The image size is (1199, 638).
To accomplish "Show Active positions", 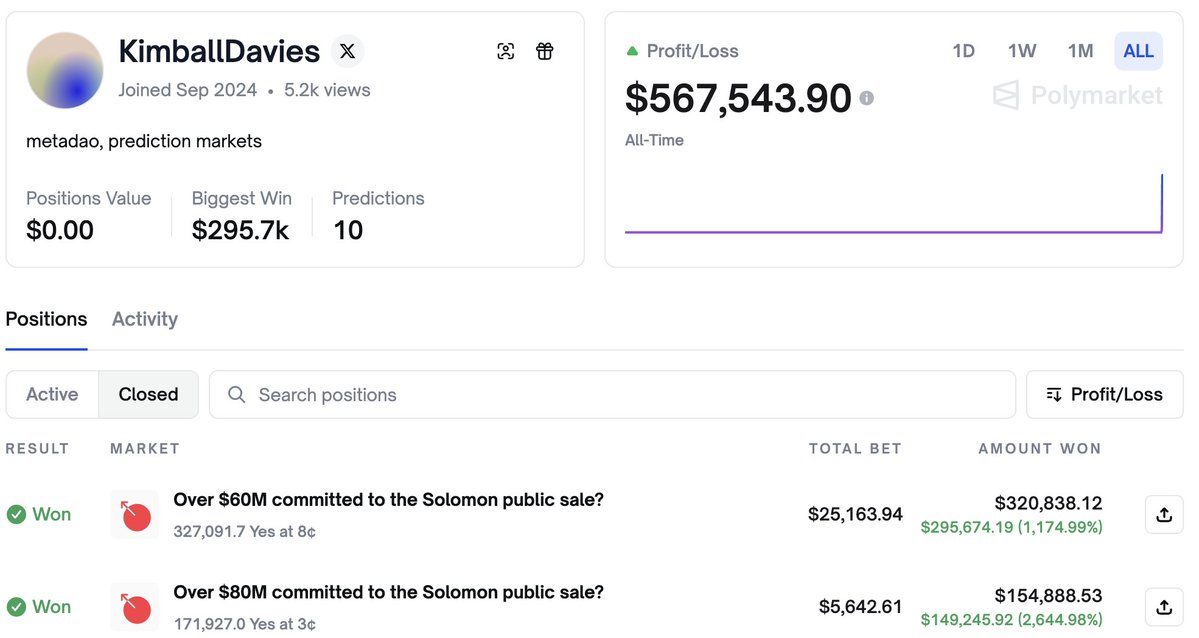I will click(52, 395).
